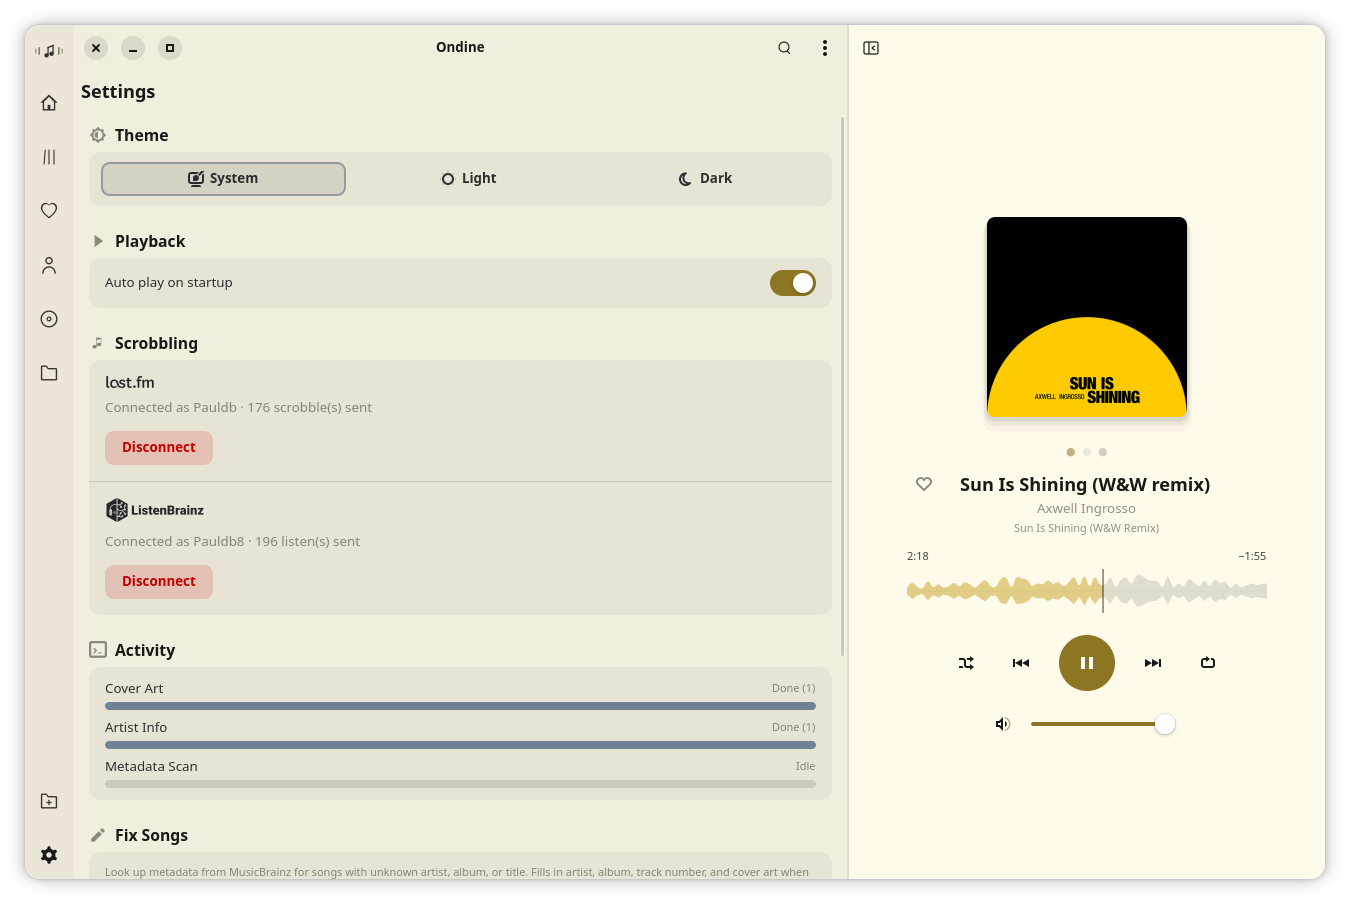Select the Dark theme option
The width and height of the screenshot is (1350, 904).
coord(705,178)
